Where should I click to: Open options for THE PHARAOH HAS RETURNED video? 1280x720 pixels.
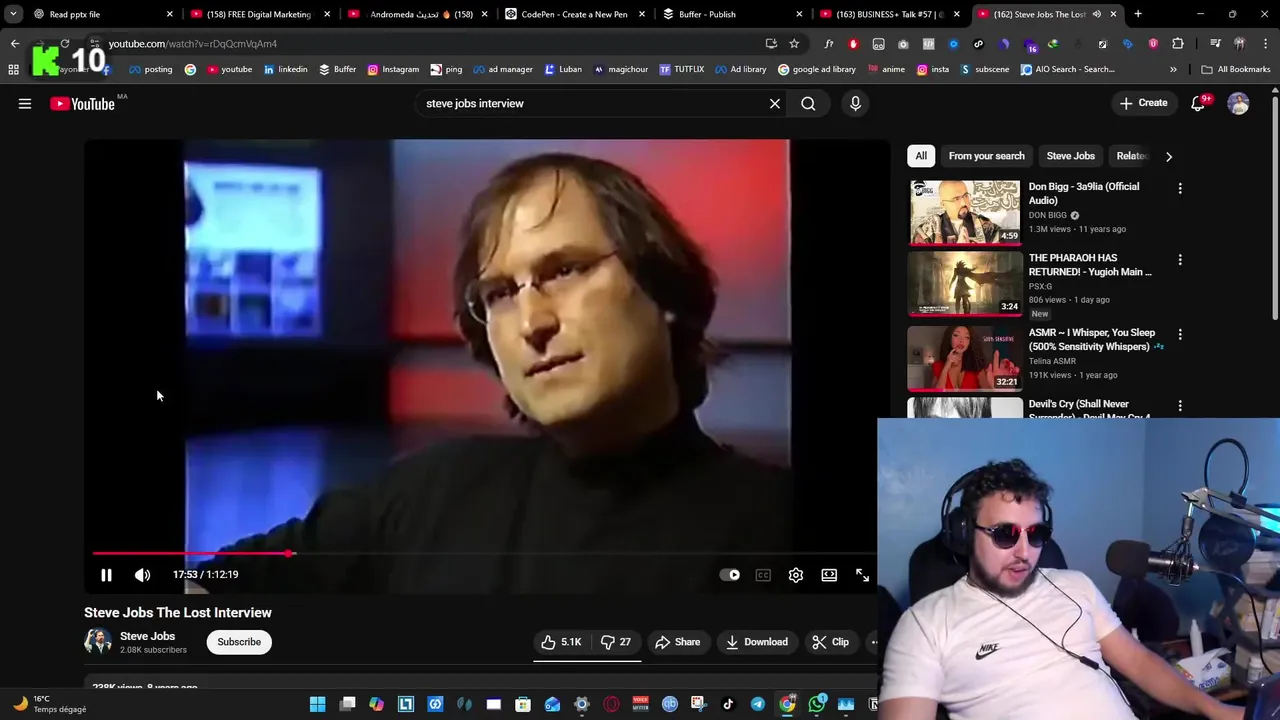1180,260
